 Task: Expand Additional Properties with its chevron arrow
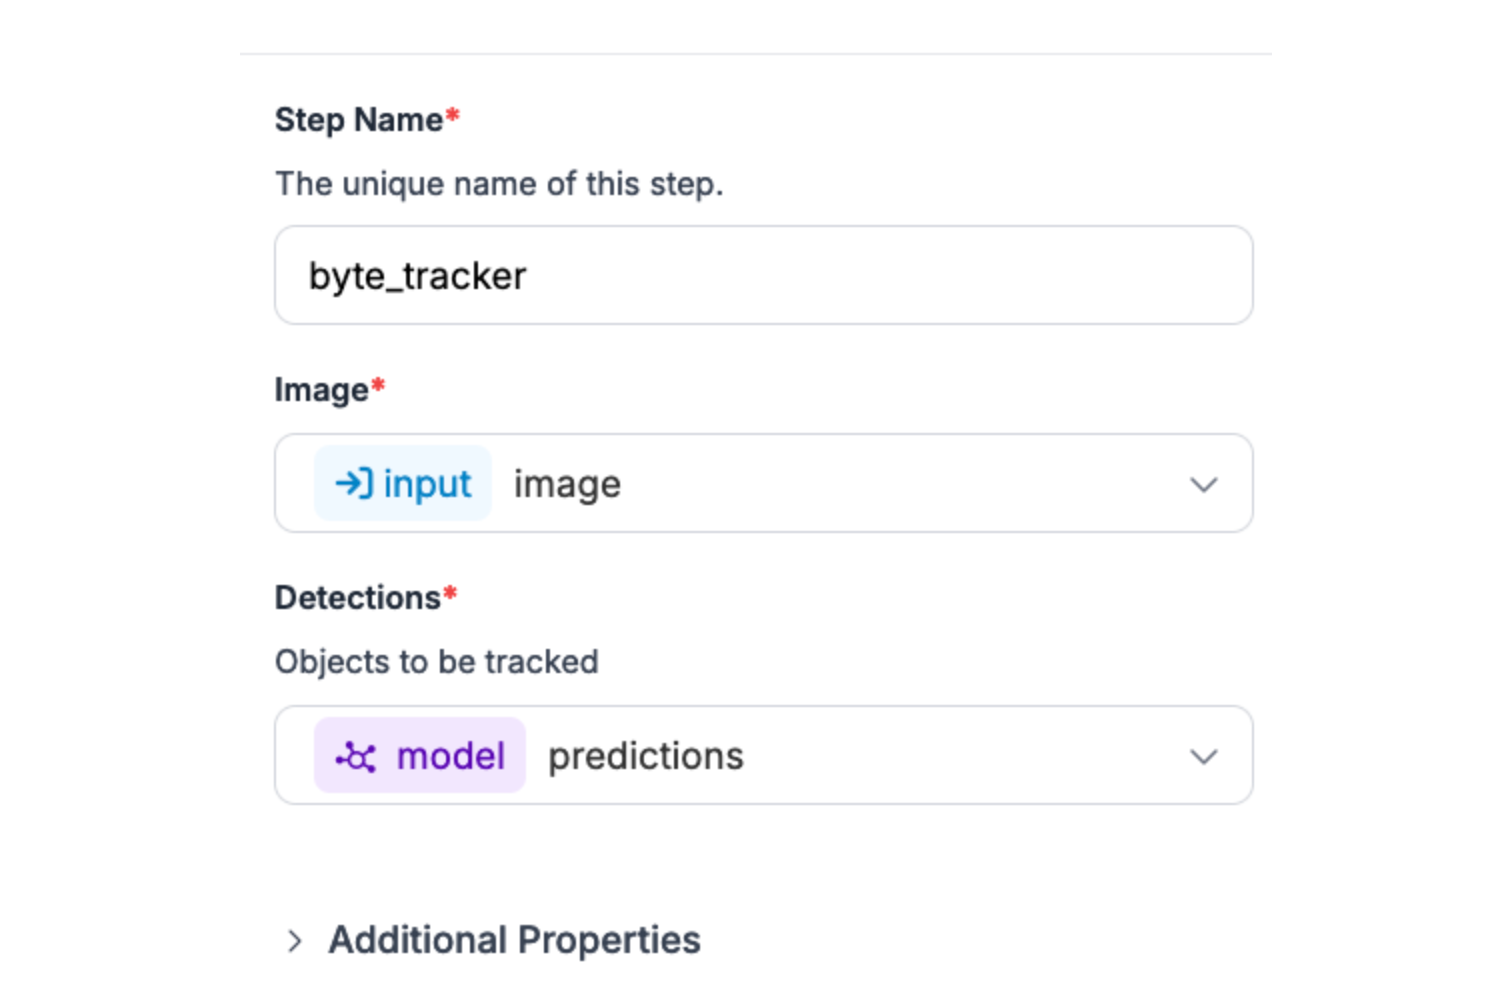click(x=294, y=941)
